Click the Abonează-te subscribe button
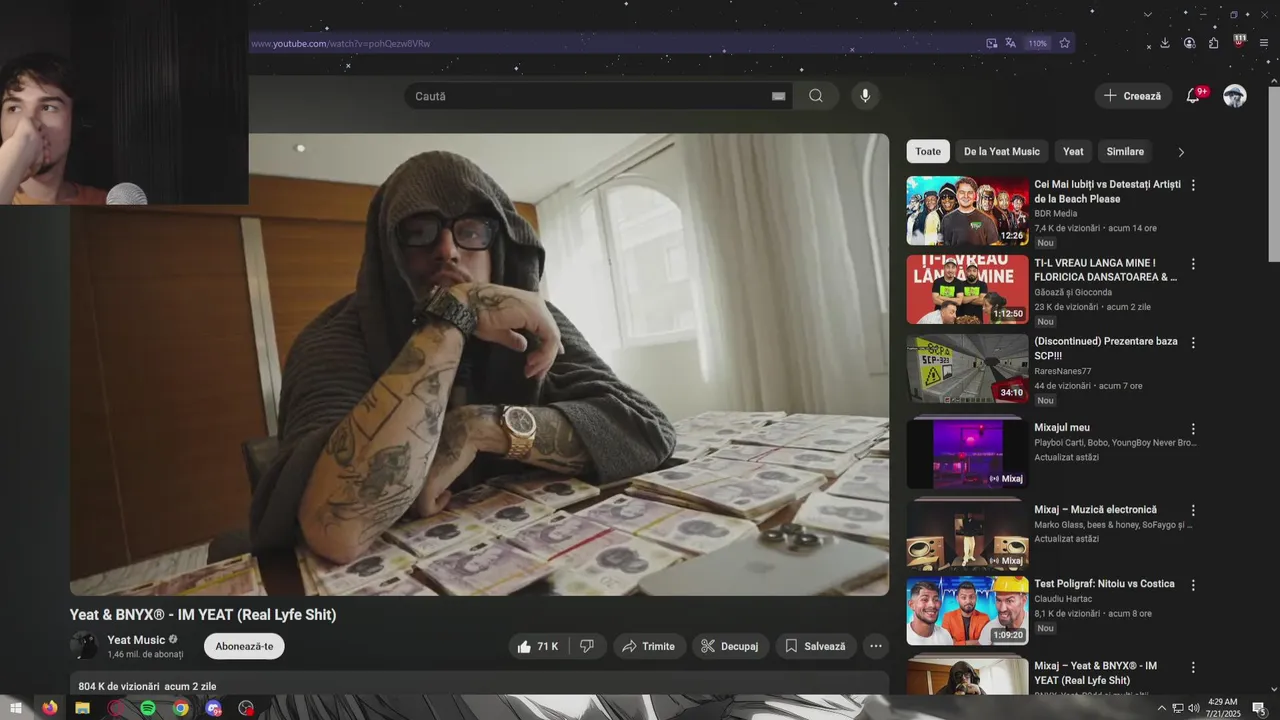Screen dimensions: 1280x720 (x=244, y=646)
